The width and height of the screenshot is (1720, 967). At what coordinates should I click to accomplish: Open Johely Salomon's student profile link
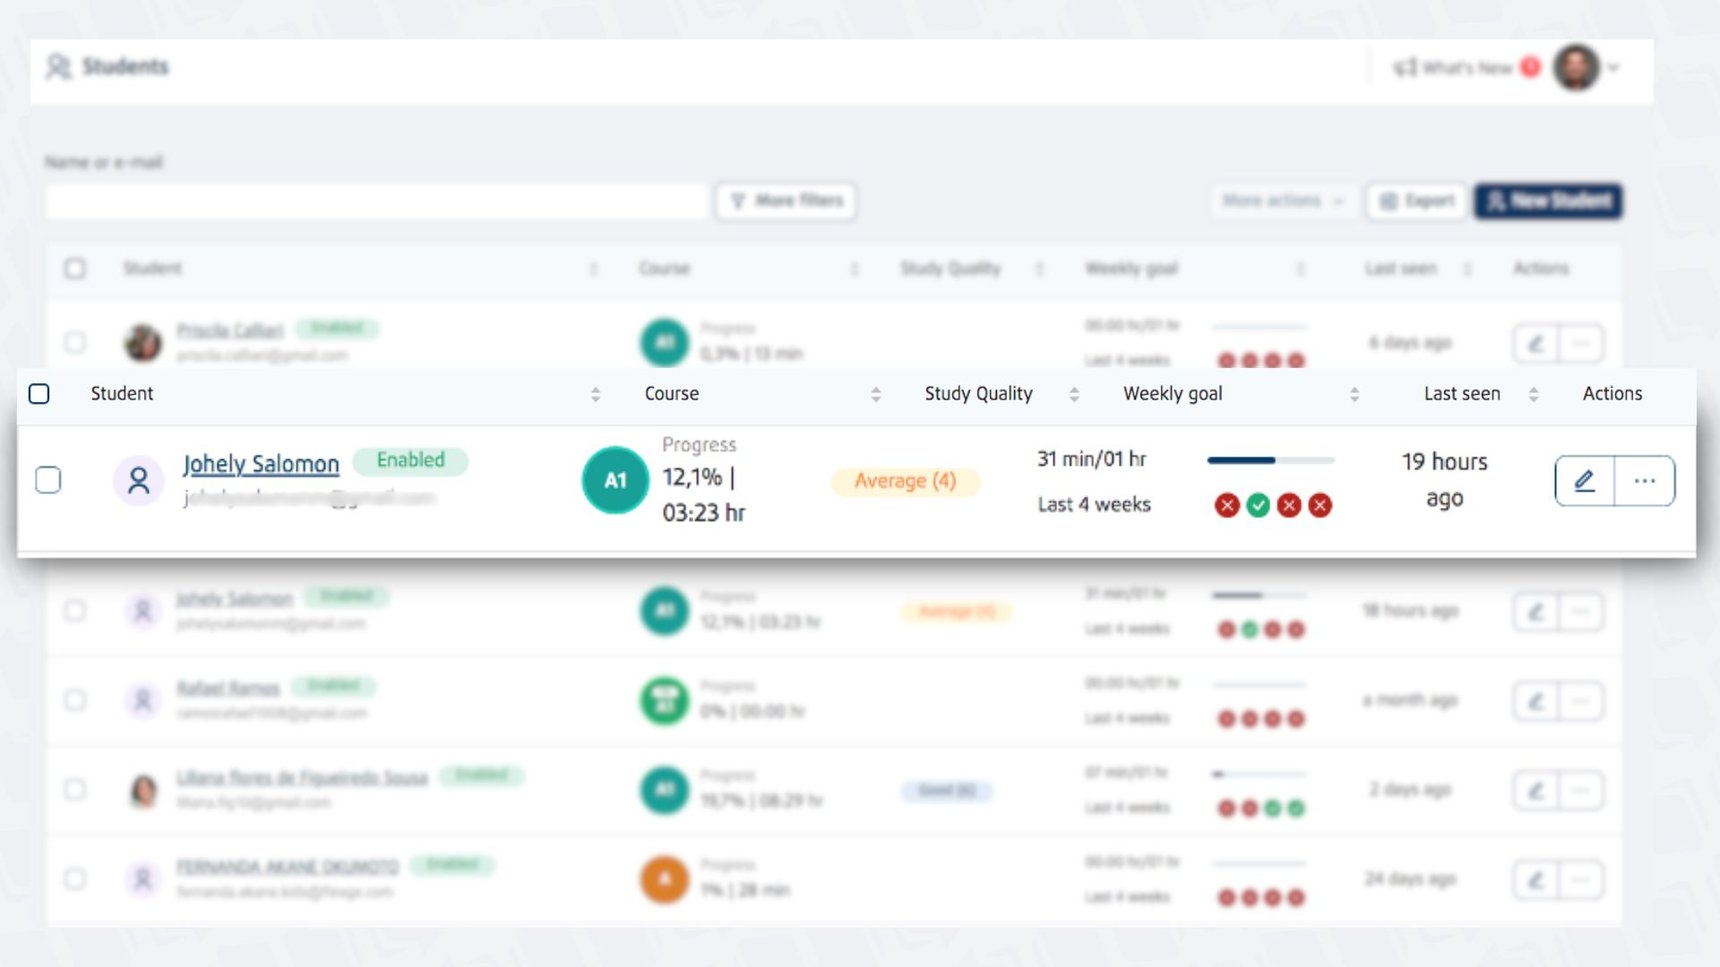click(261, 464)
